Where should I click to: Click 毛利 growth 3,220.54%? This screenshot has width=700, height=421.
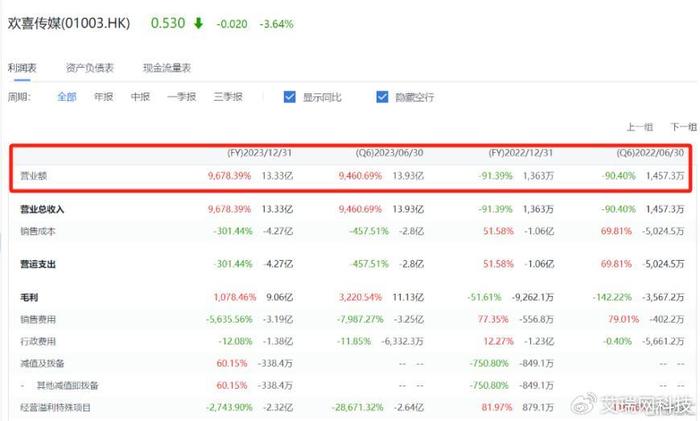pyautogui.click(x=360, y=297)
